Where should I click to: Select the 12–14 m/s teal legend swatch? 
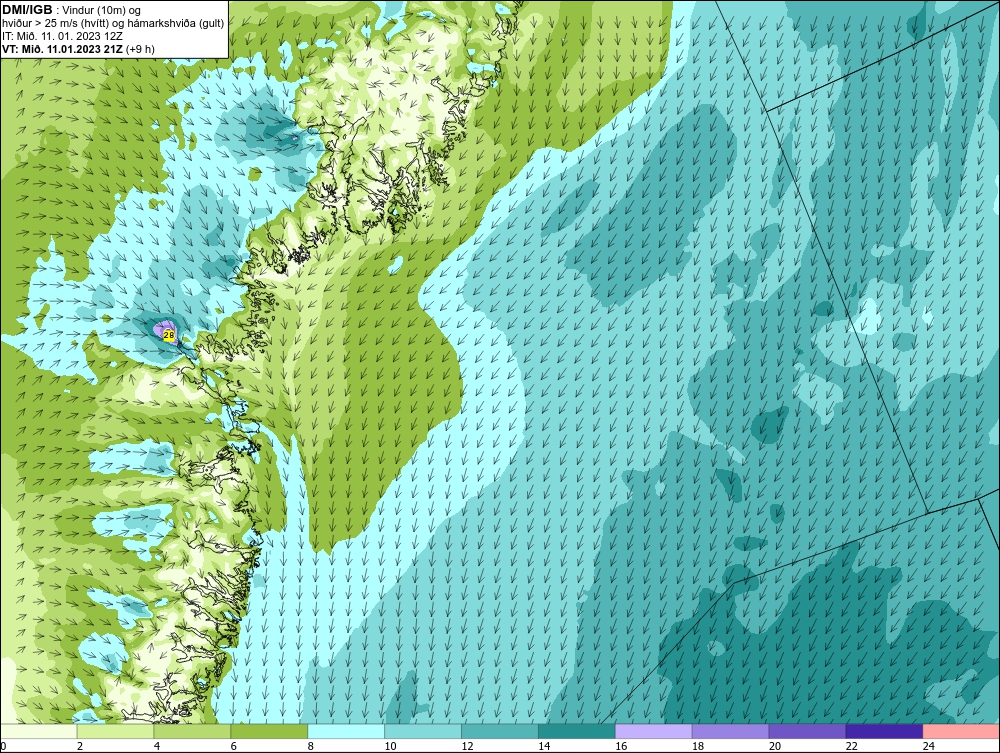pos(499,731)
